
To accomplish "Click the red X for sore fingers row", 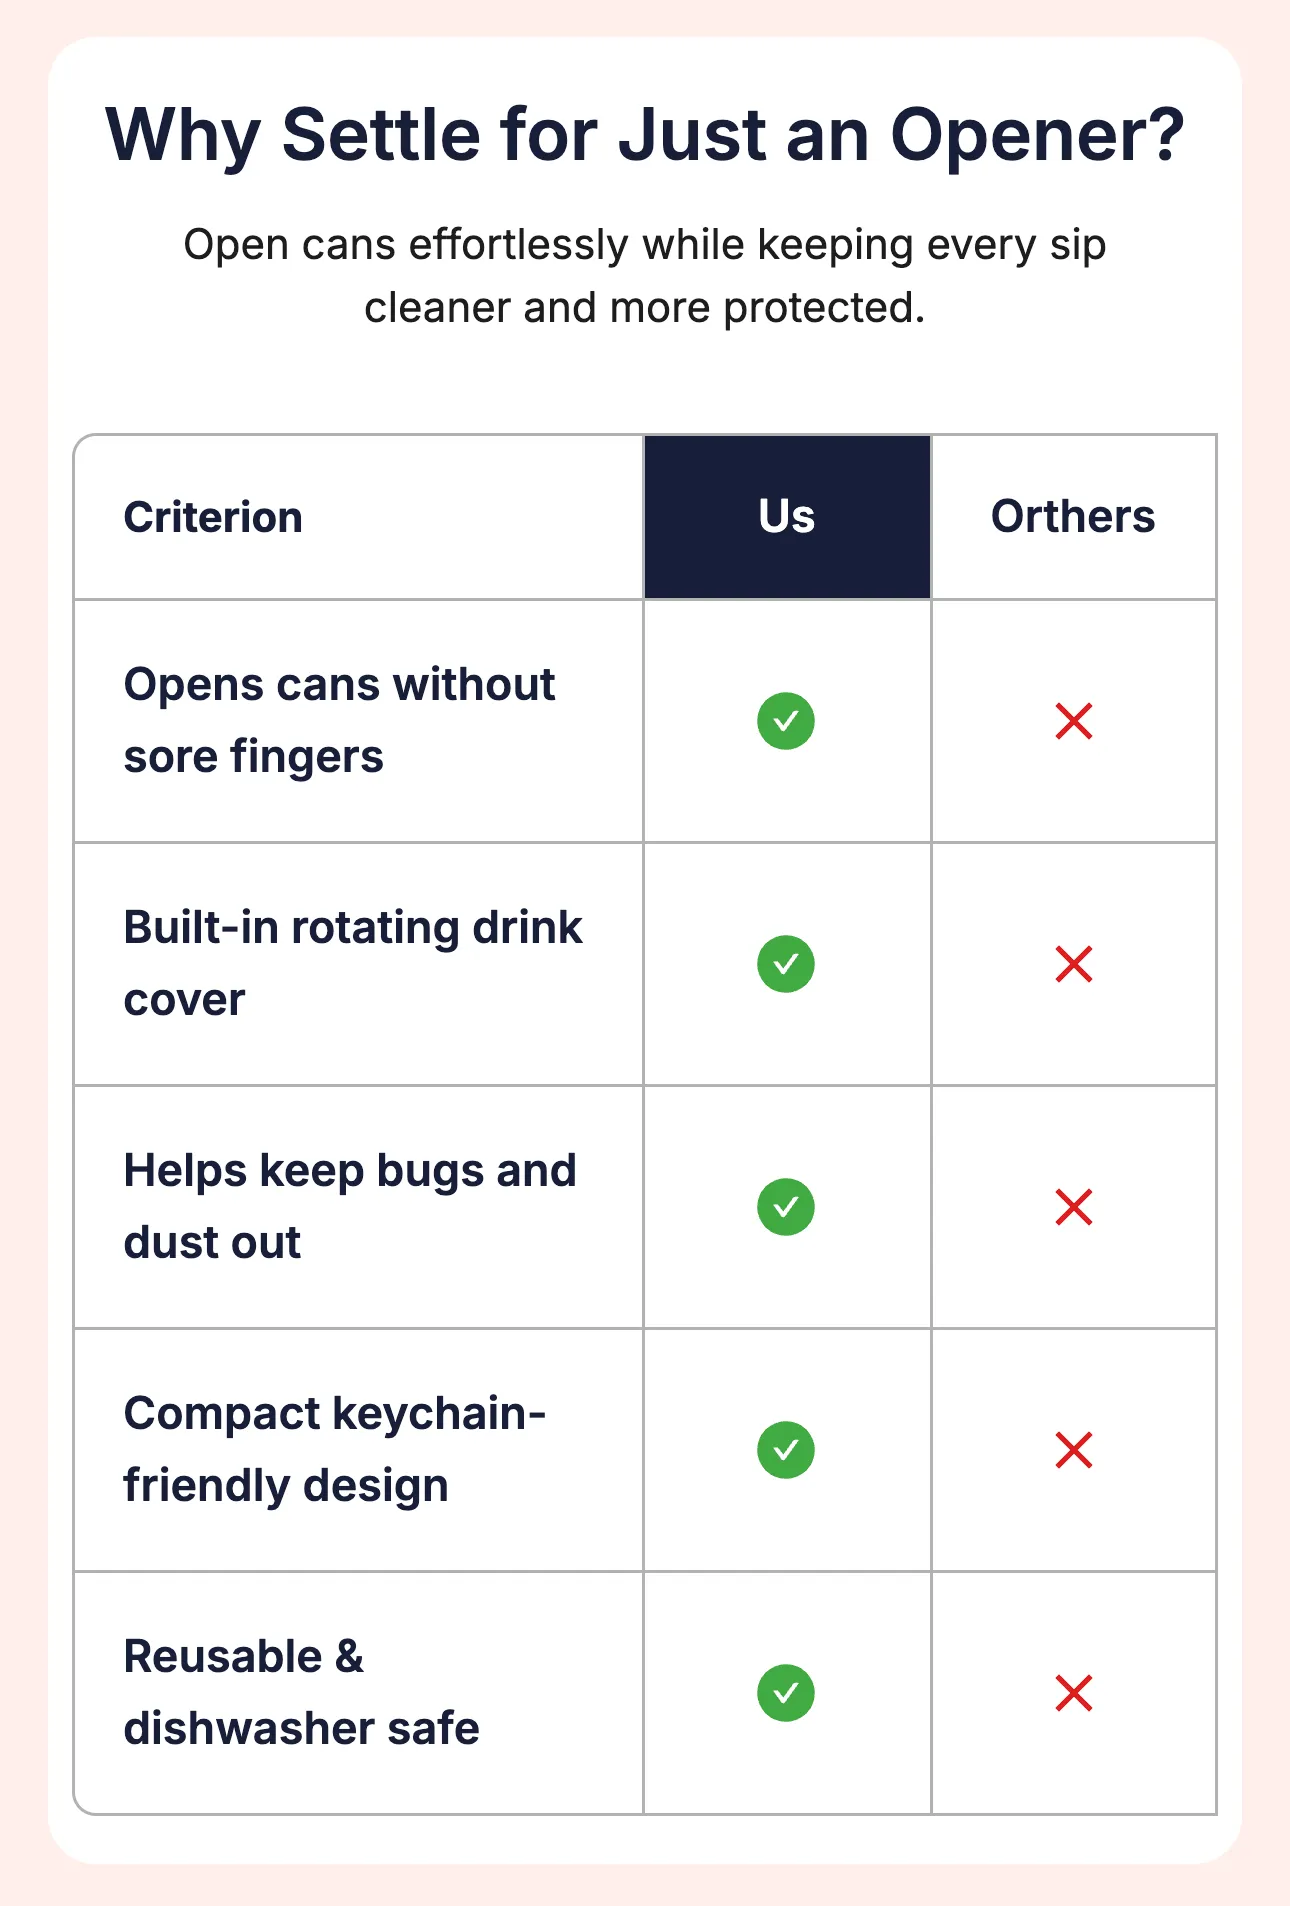I will click(x=1074, y=721).
